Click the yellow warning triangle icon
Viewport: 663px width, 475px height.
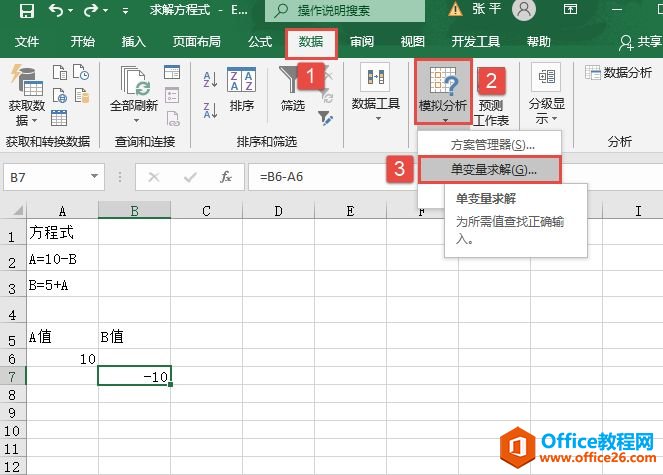coord(455,9)
